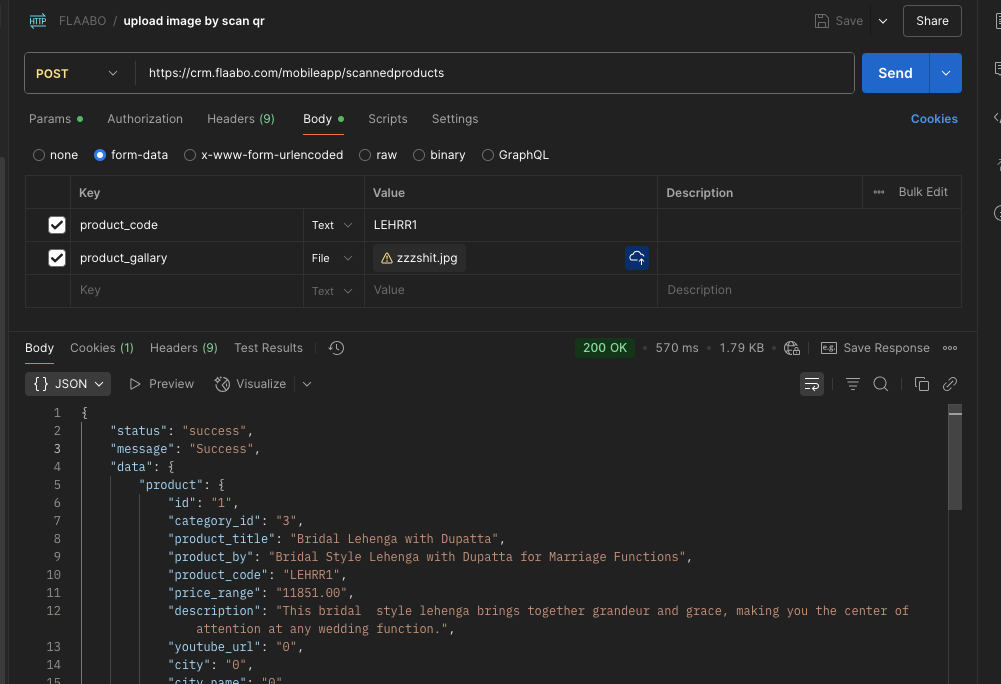
Task: Copy the response body to clipboard
Action: (922, 384)
